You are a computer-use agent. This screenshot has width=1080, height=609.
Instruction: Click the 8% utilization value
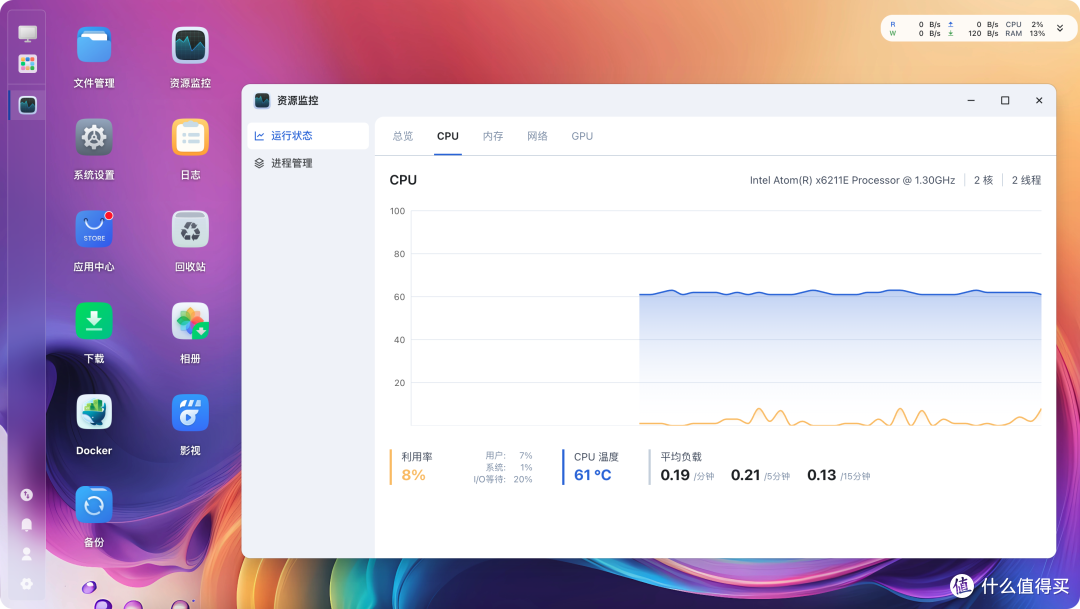[413, 475]
